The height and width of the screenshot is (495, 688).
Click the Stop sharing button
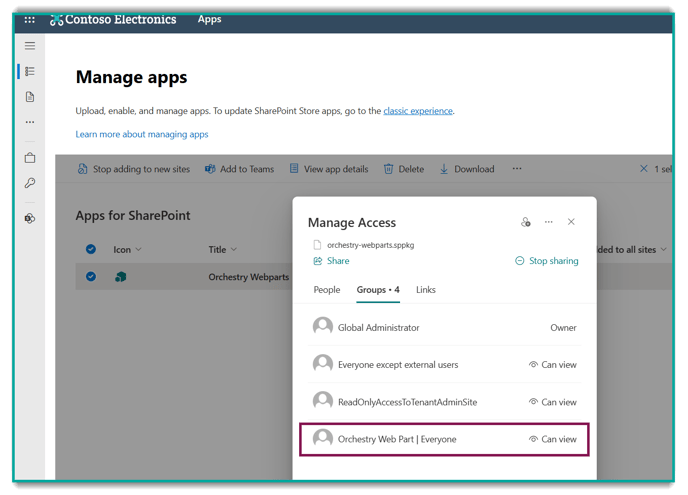point(546,261)
